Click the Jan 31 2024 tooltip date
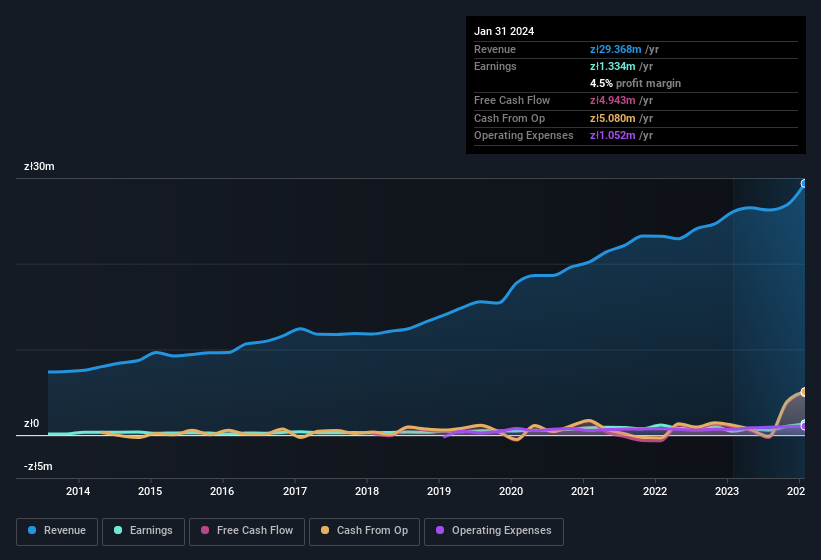 504,31
